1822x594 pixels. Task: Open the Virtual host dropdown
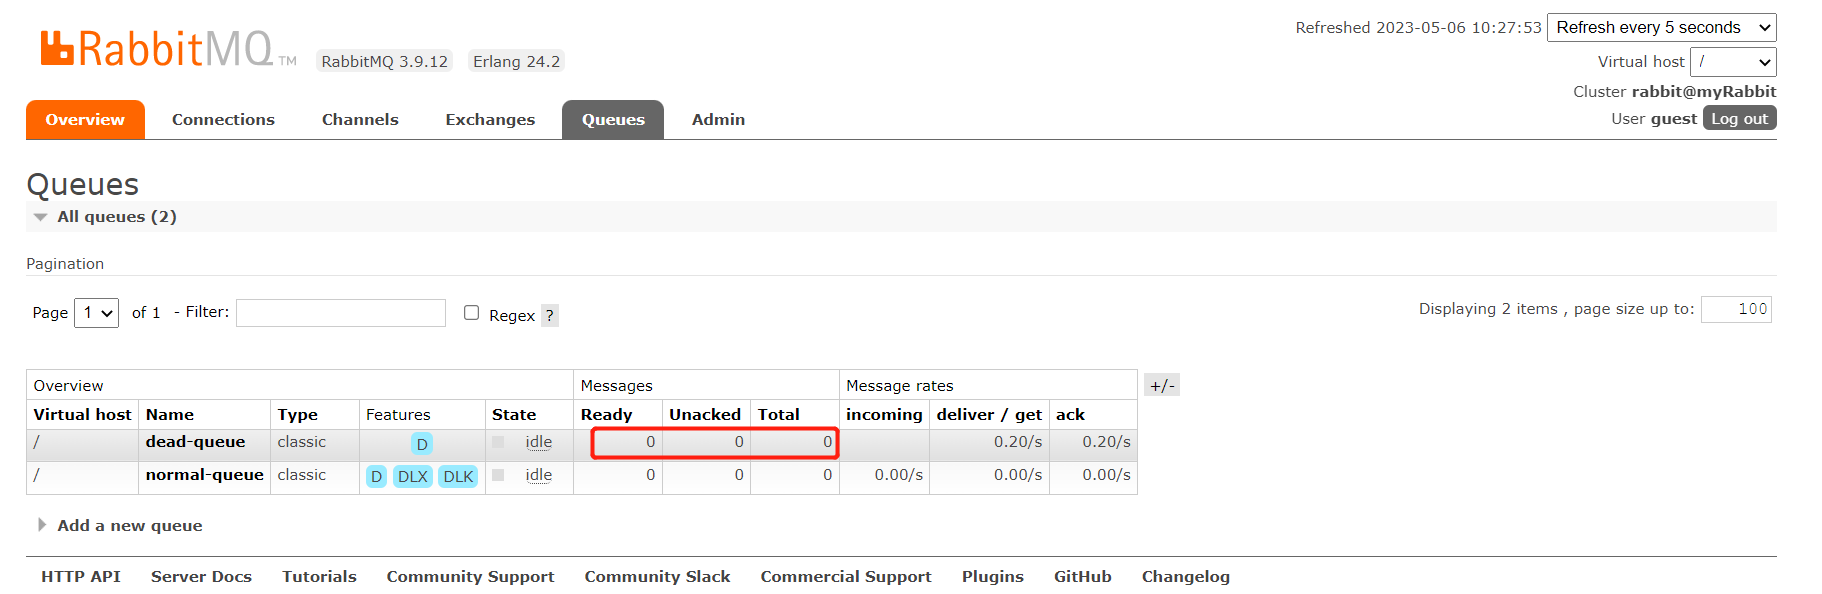coord(1732,62)
